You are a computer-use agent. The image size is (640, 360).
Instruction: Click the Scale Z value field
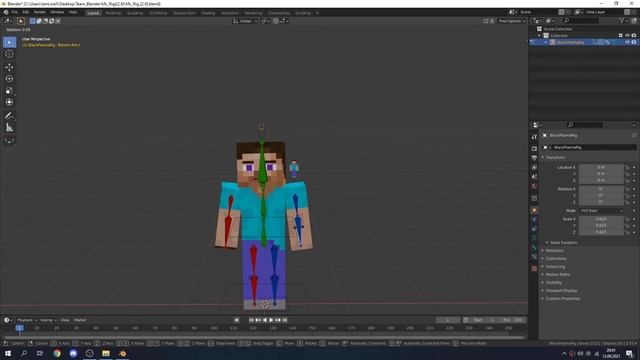pyautogui.click(x=601, y=232)
